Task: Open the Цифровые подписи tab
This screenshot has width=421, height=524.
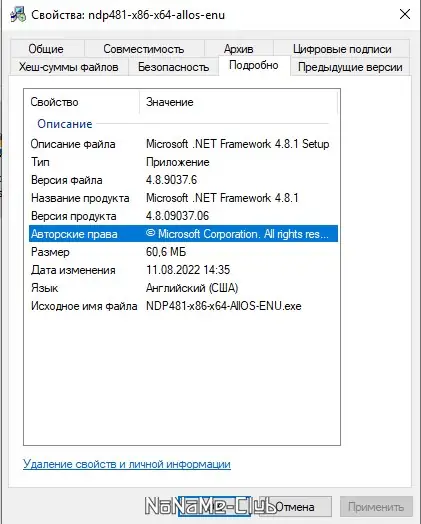Action: (x=342, y=49)
